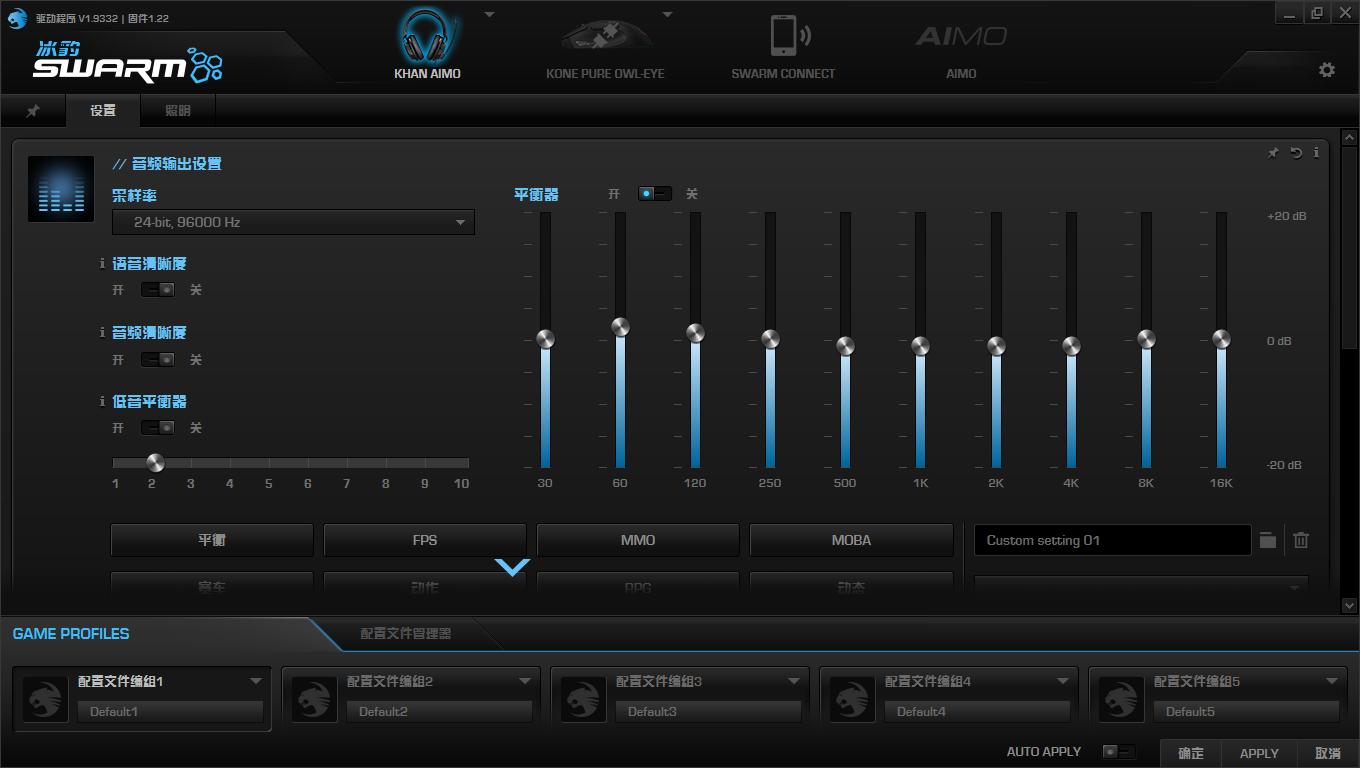Image resolution: width=1360 pixels, height=768 pixels.
Task: Open the settings gear icon
Action: (x=1327, y=70)
